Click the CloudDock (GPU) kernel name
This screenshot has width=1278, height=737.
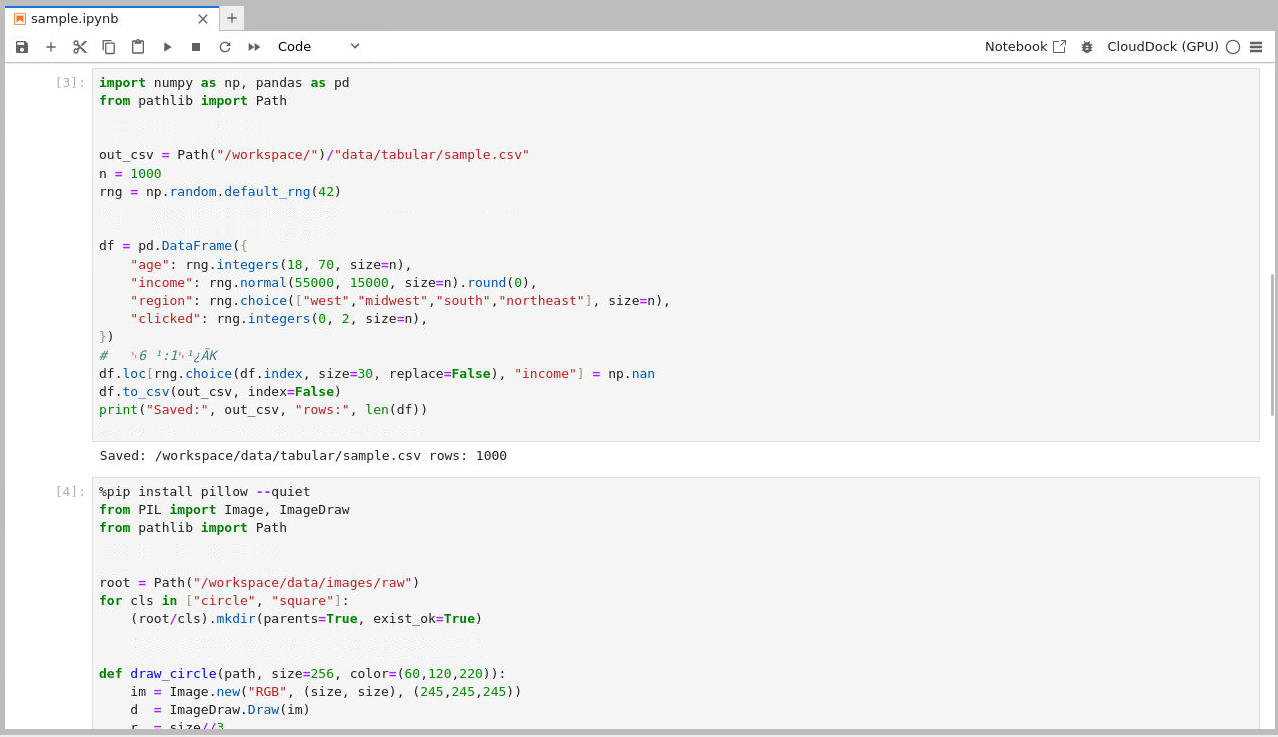pos(1162,47)
